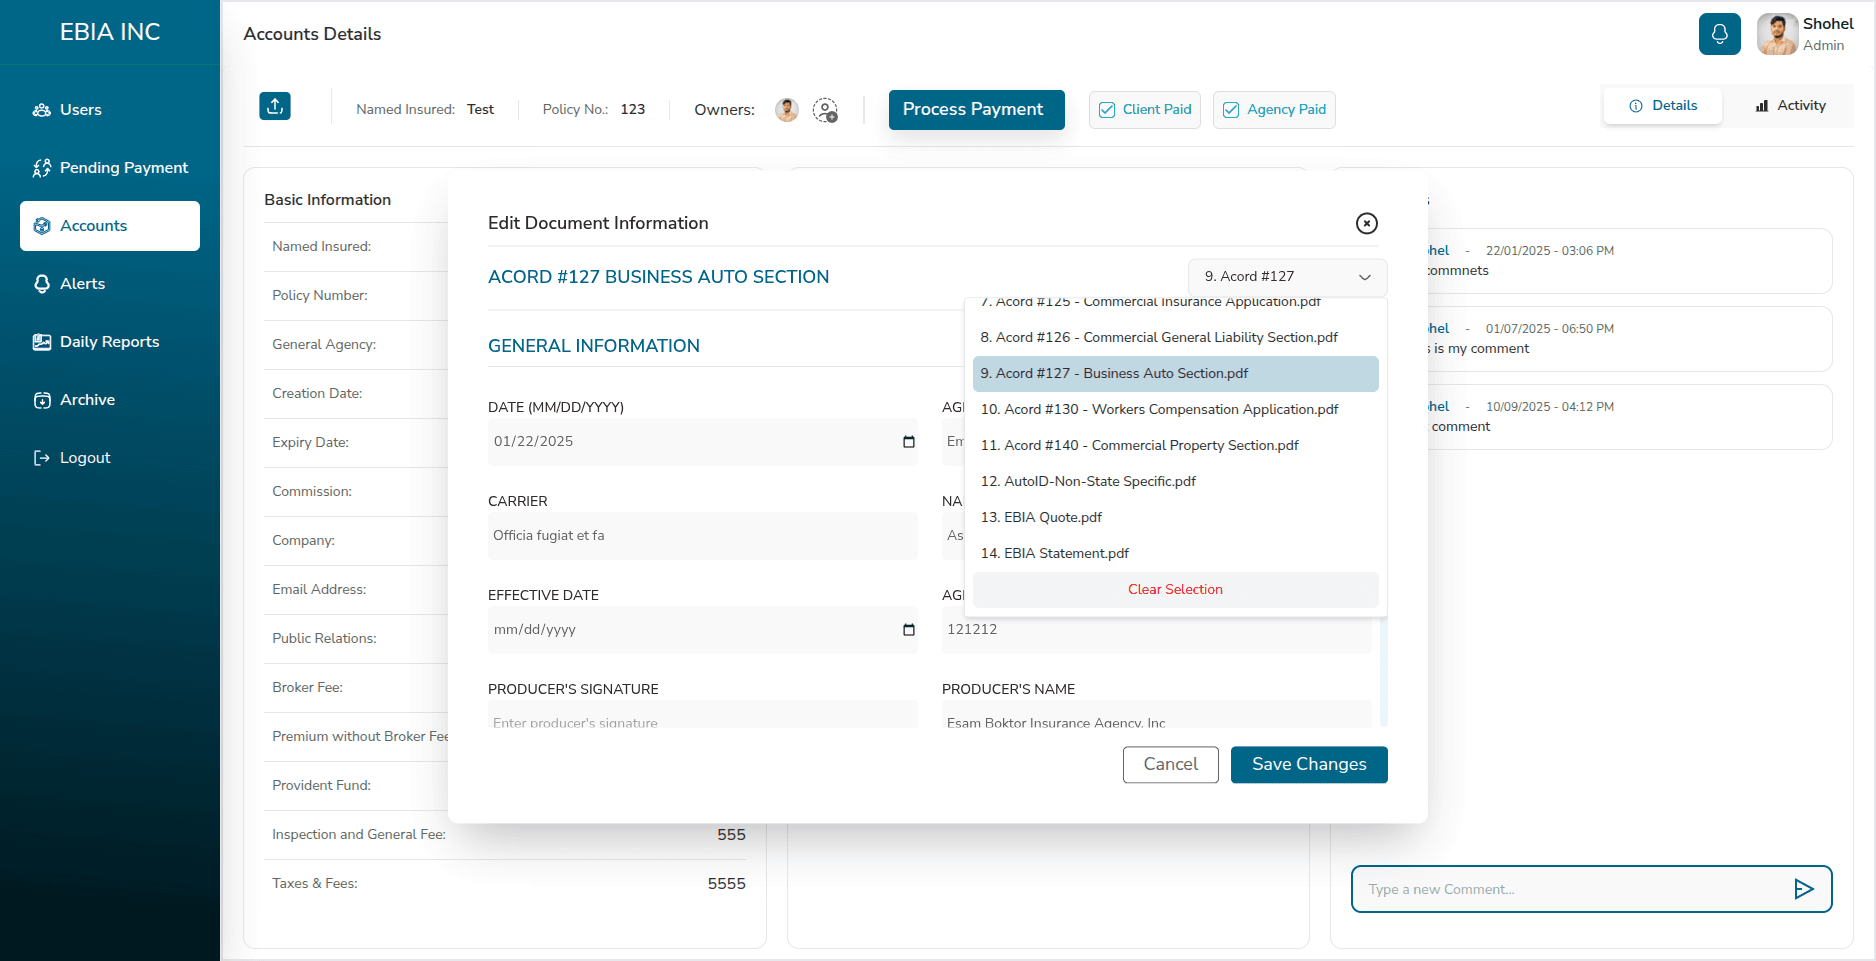The height and width of the screenshot is (961, 1876).
Task: Choose the highlighted Acord #127 Business Auto option
Action: click(x=1175, y=374)
